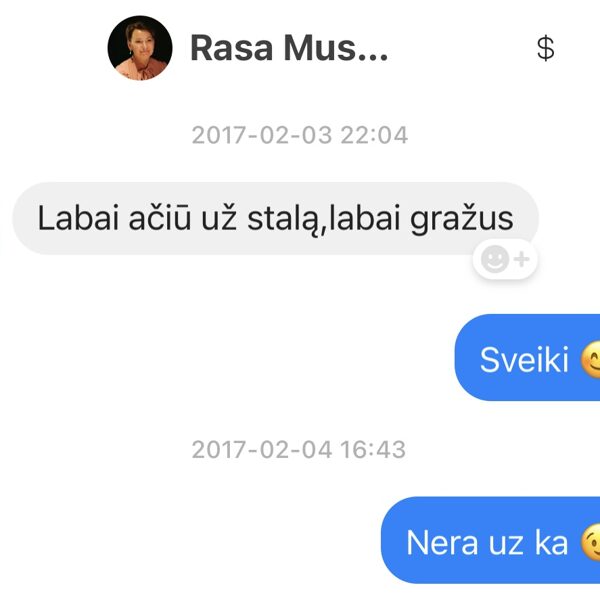Click the Sveiki text
Image resolution: width=600 pixels, height=600 pixels.
[524, 359]
